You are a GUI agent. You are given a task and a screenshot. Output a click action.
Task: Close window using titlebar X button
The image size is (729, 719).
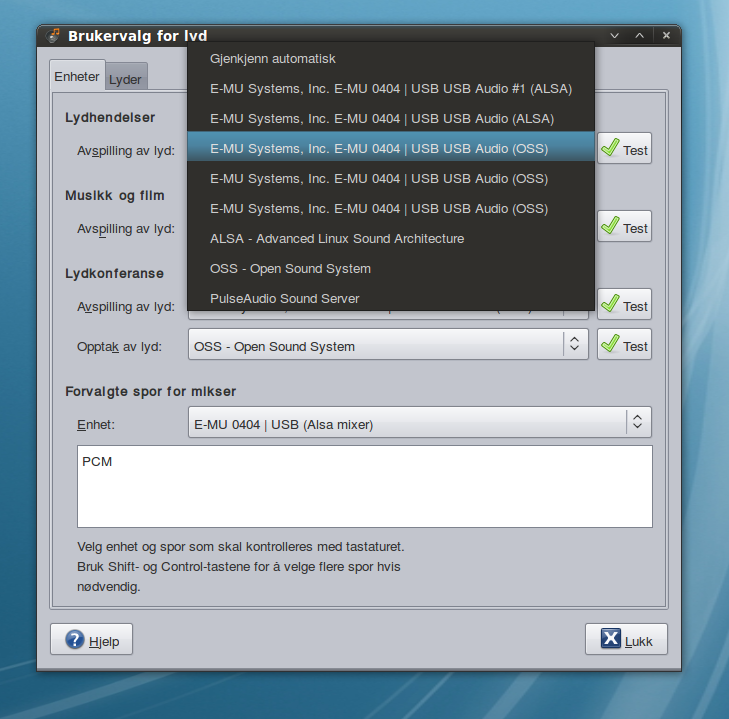(x=666, y=36)
